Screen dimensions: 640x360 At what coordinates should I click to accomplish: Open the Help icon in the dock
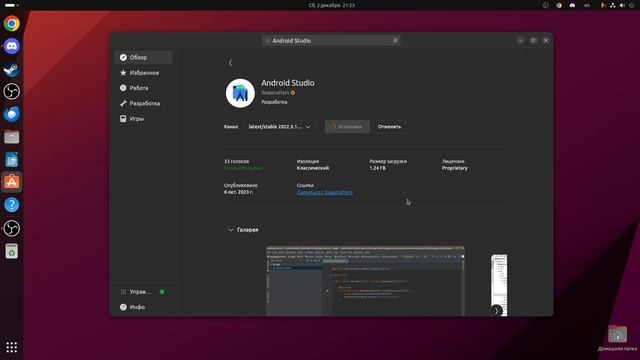click(11, 205)
